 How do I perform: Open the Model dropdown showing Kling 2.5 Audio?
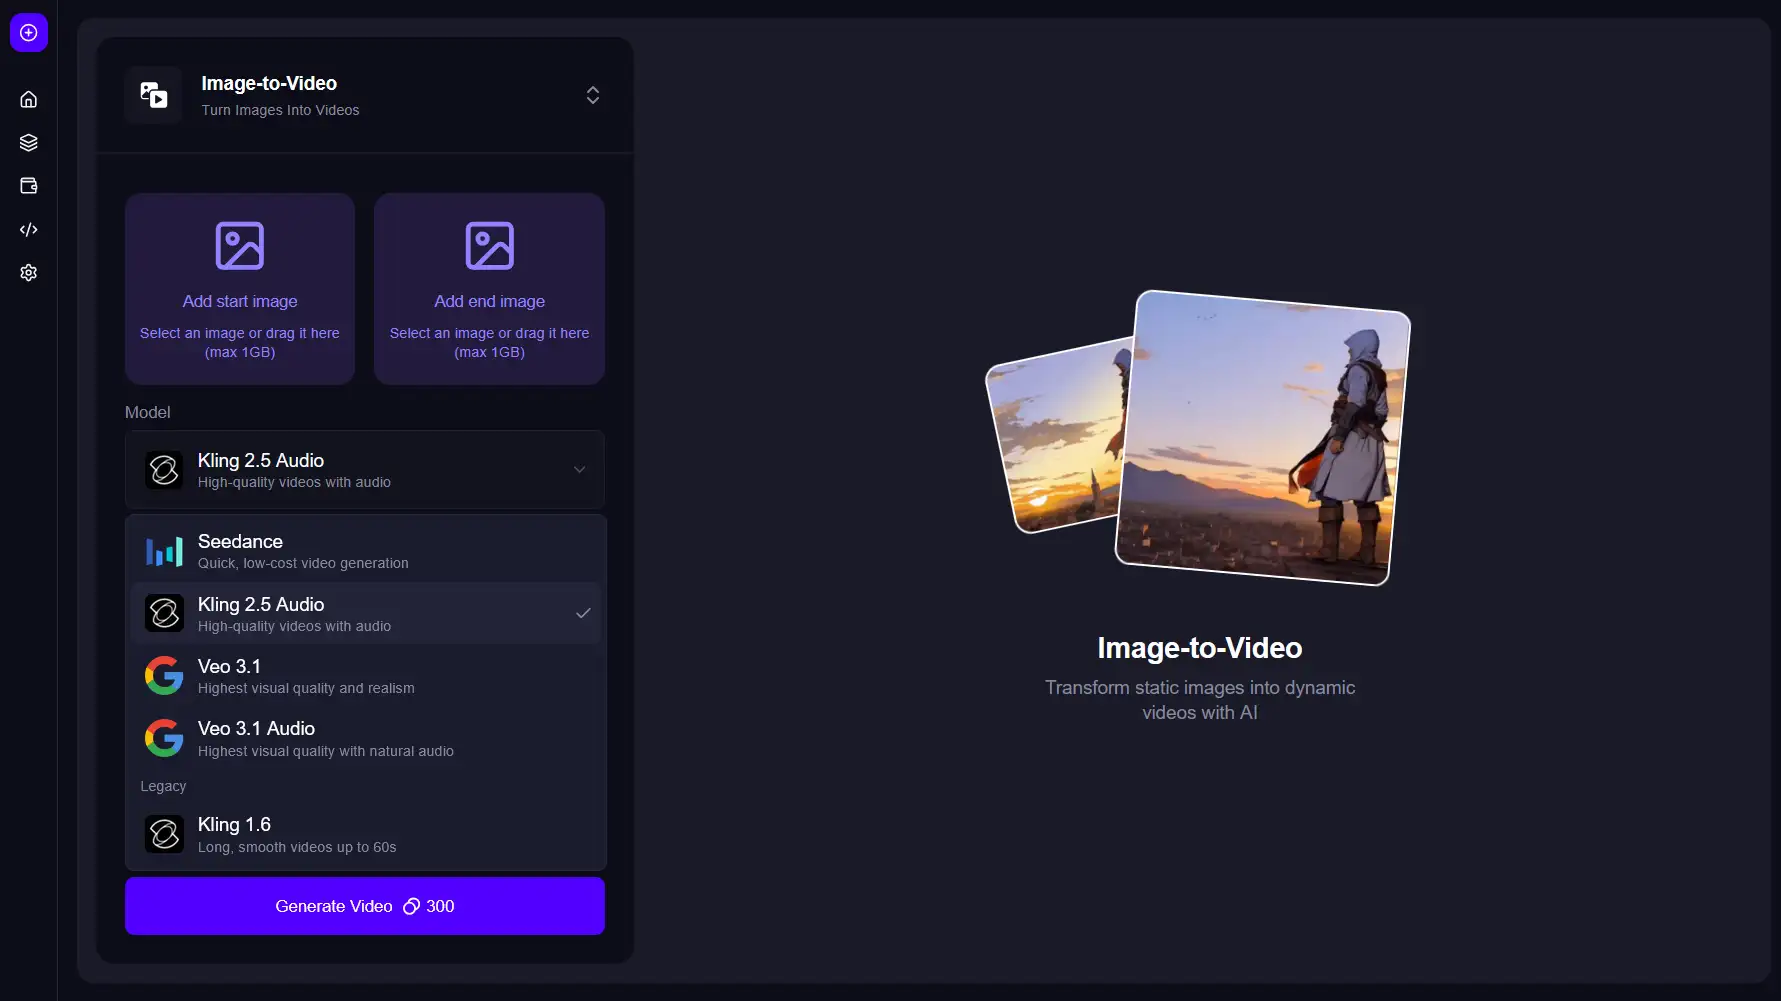click(x=364, y=469)
